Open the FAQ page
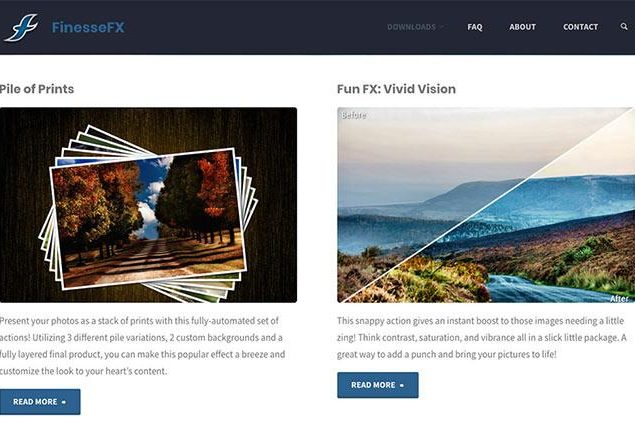Viewport: 635px width, 424px height. point(475,27)
